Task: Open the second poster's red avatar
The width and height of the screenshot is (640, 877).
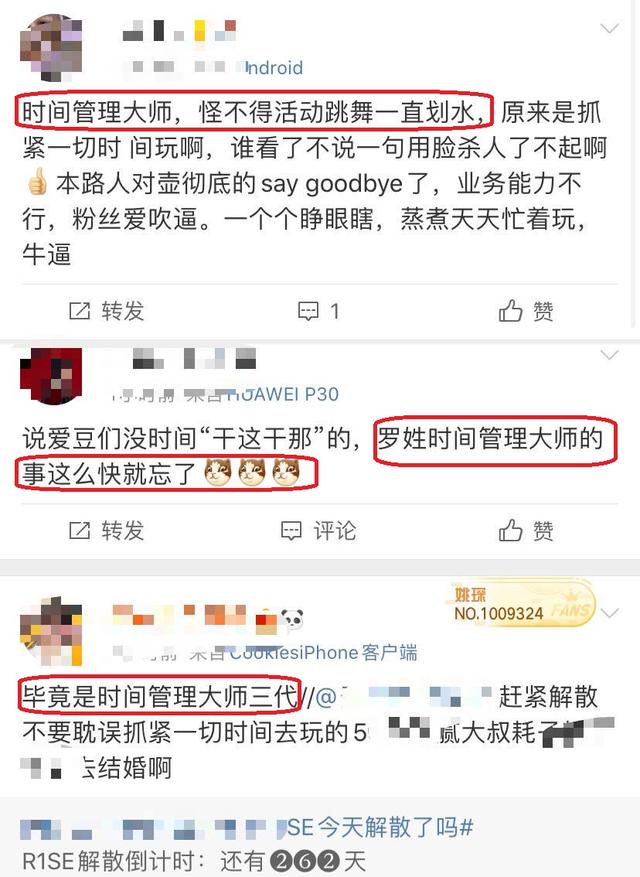Action: (x=51, y=375)
